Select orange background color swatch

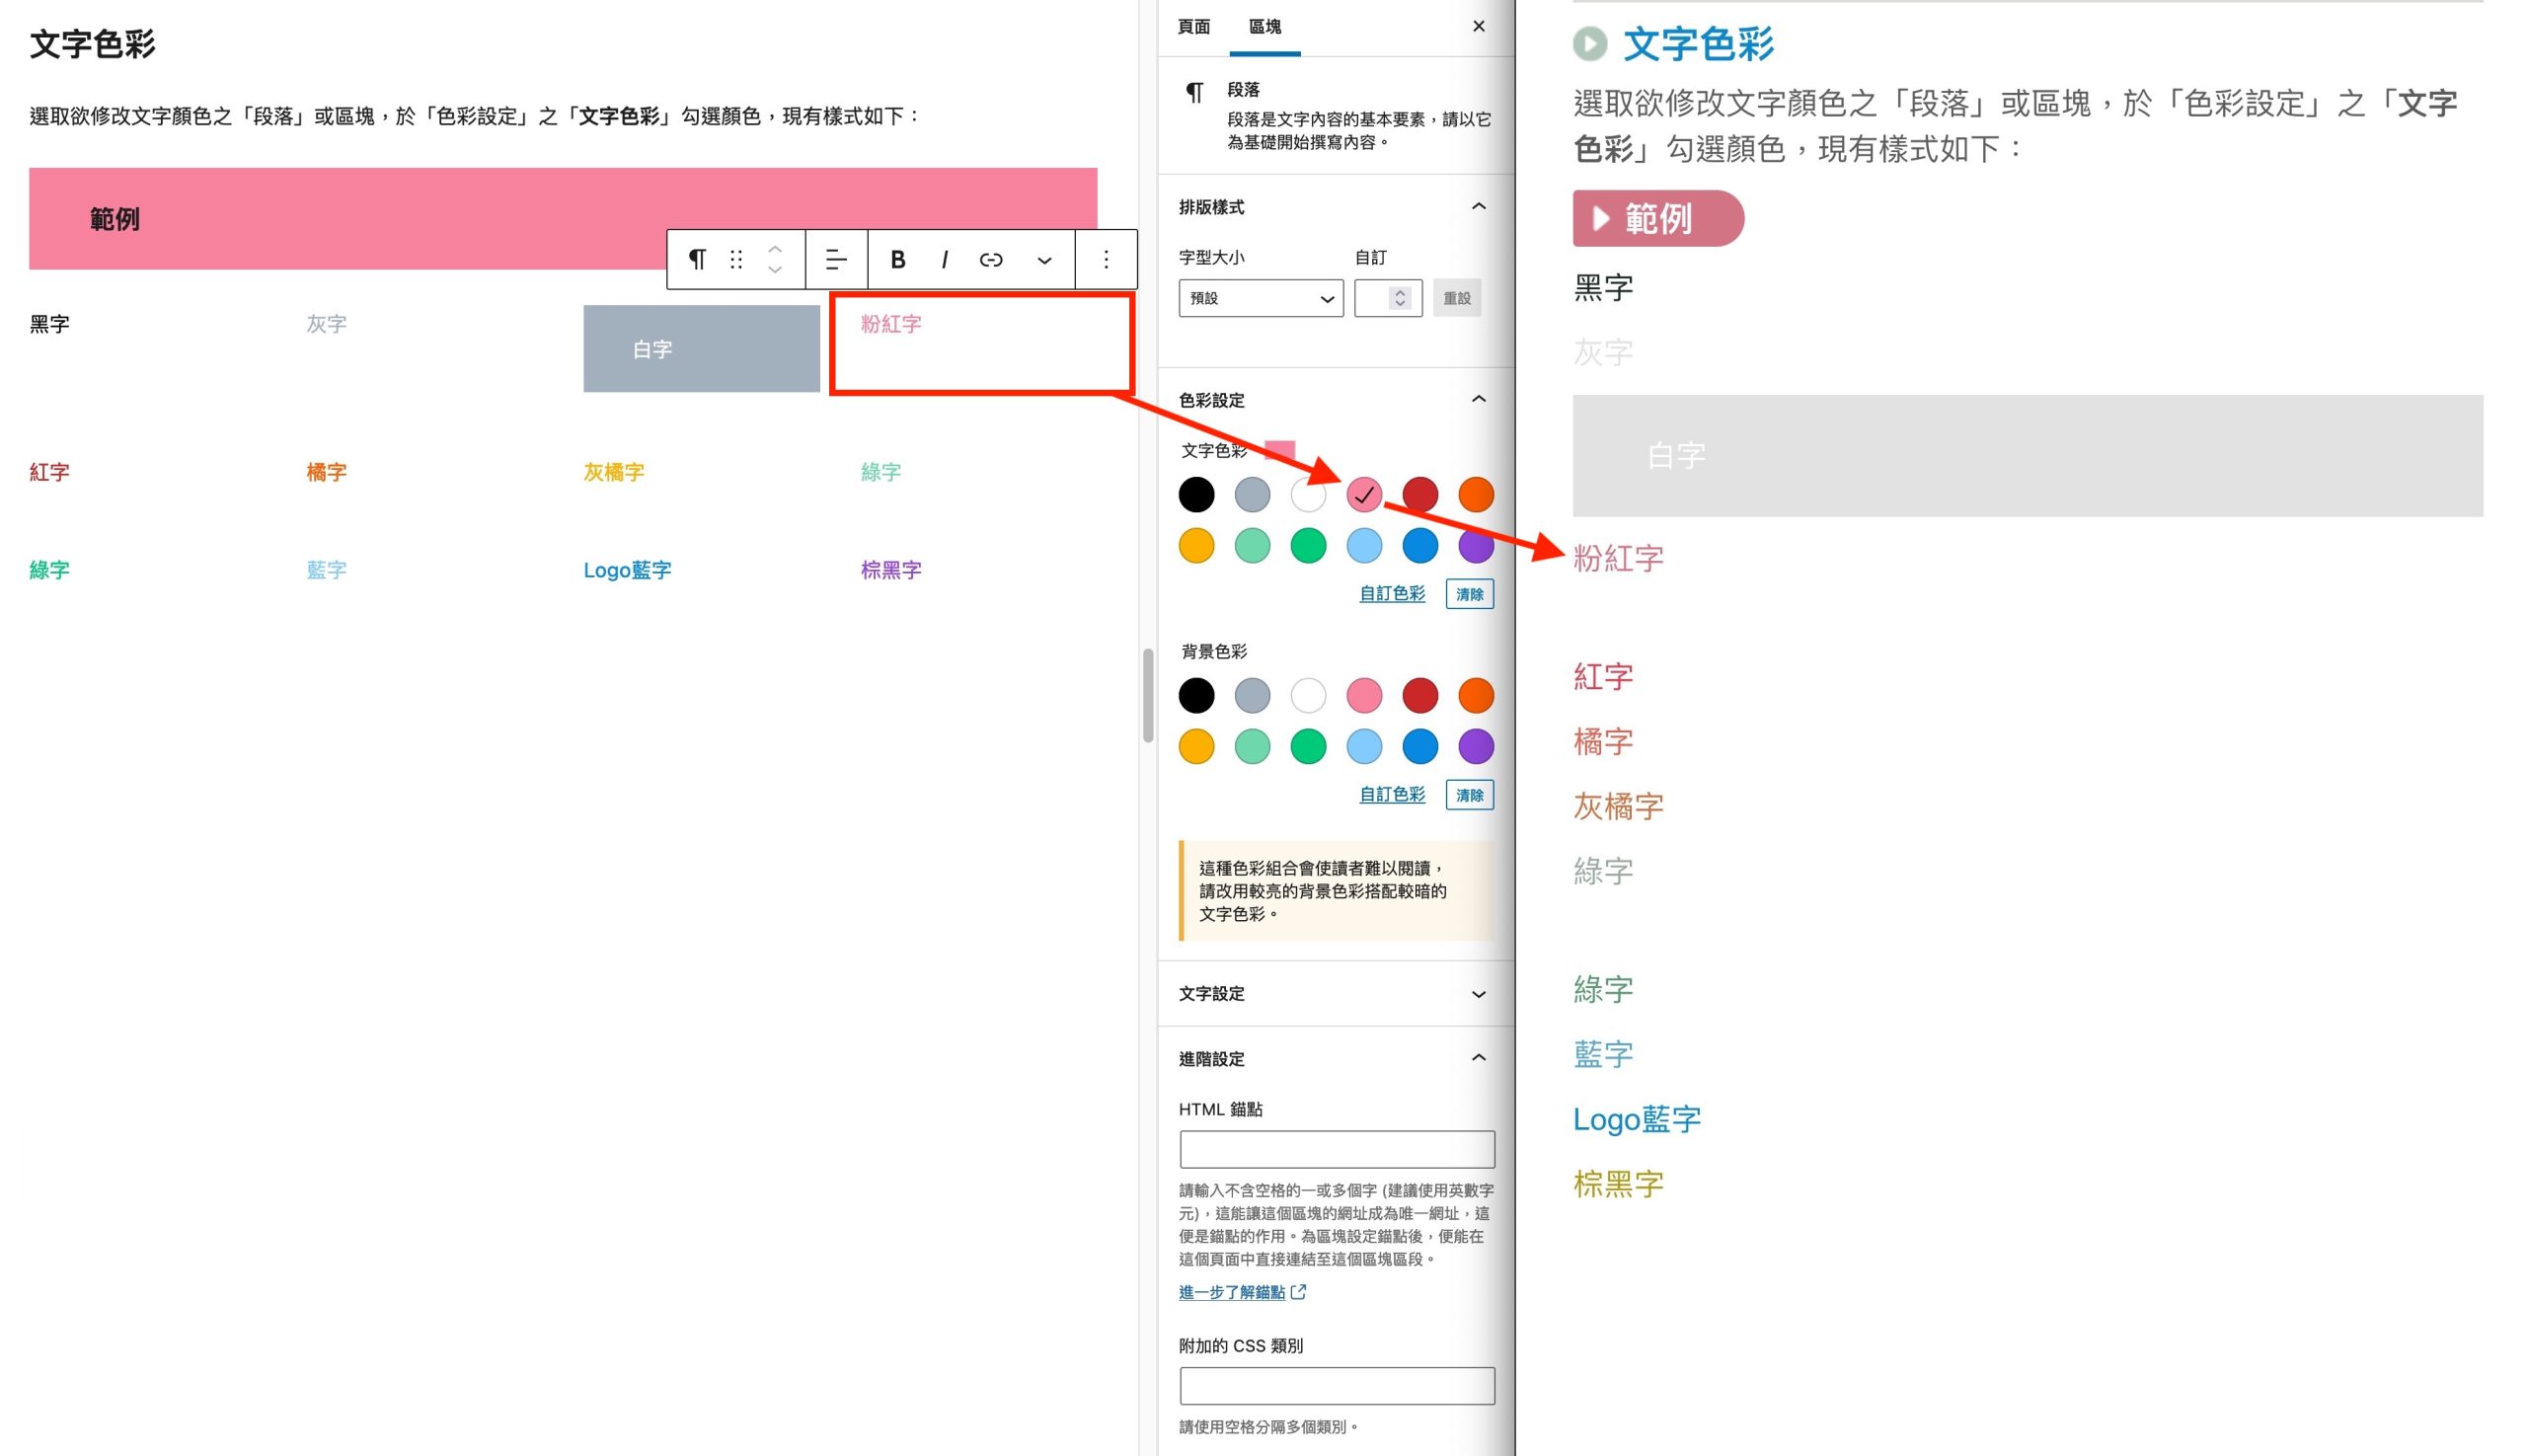(x=1476, y=695)
